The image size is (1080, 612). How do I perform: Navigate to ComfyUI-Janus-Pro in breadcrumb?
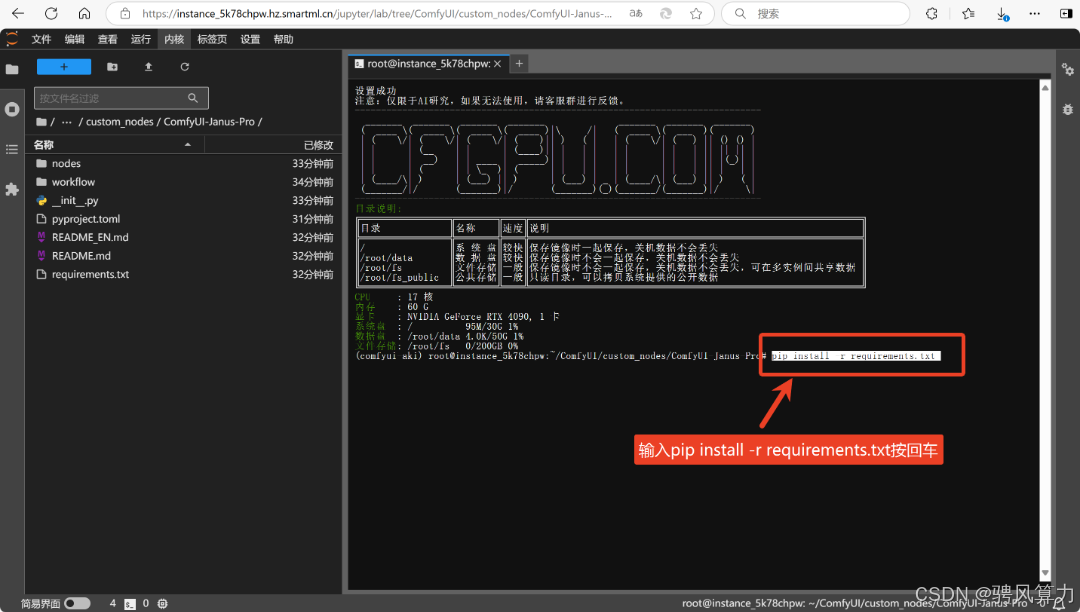(x=209, y=122)
